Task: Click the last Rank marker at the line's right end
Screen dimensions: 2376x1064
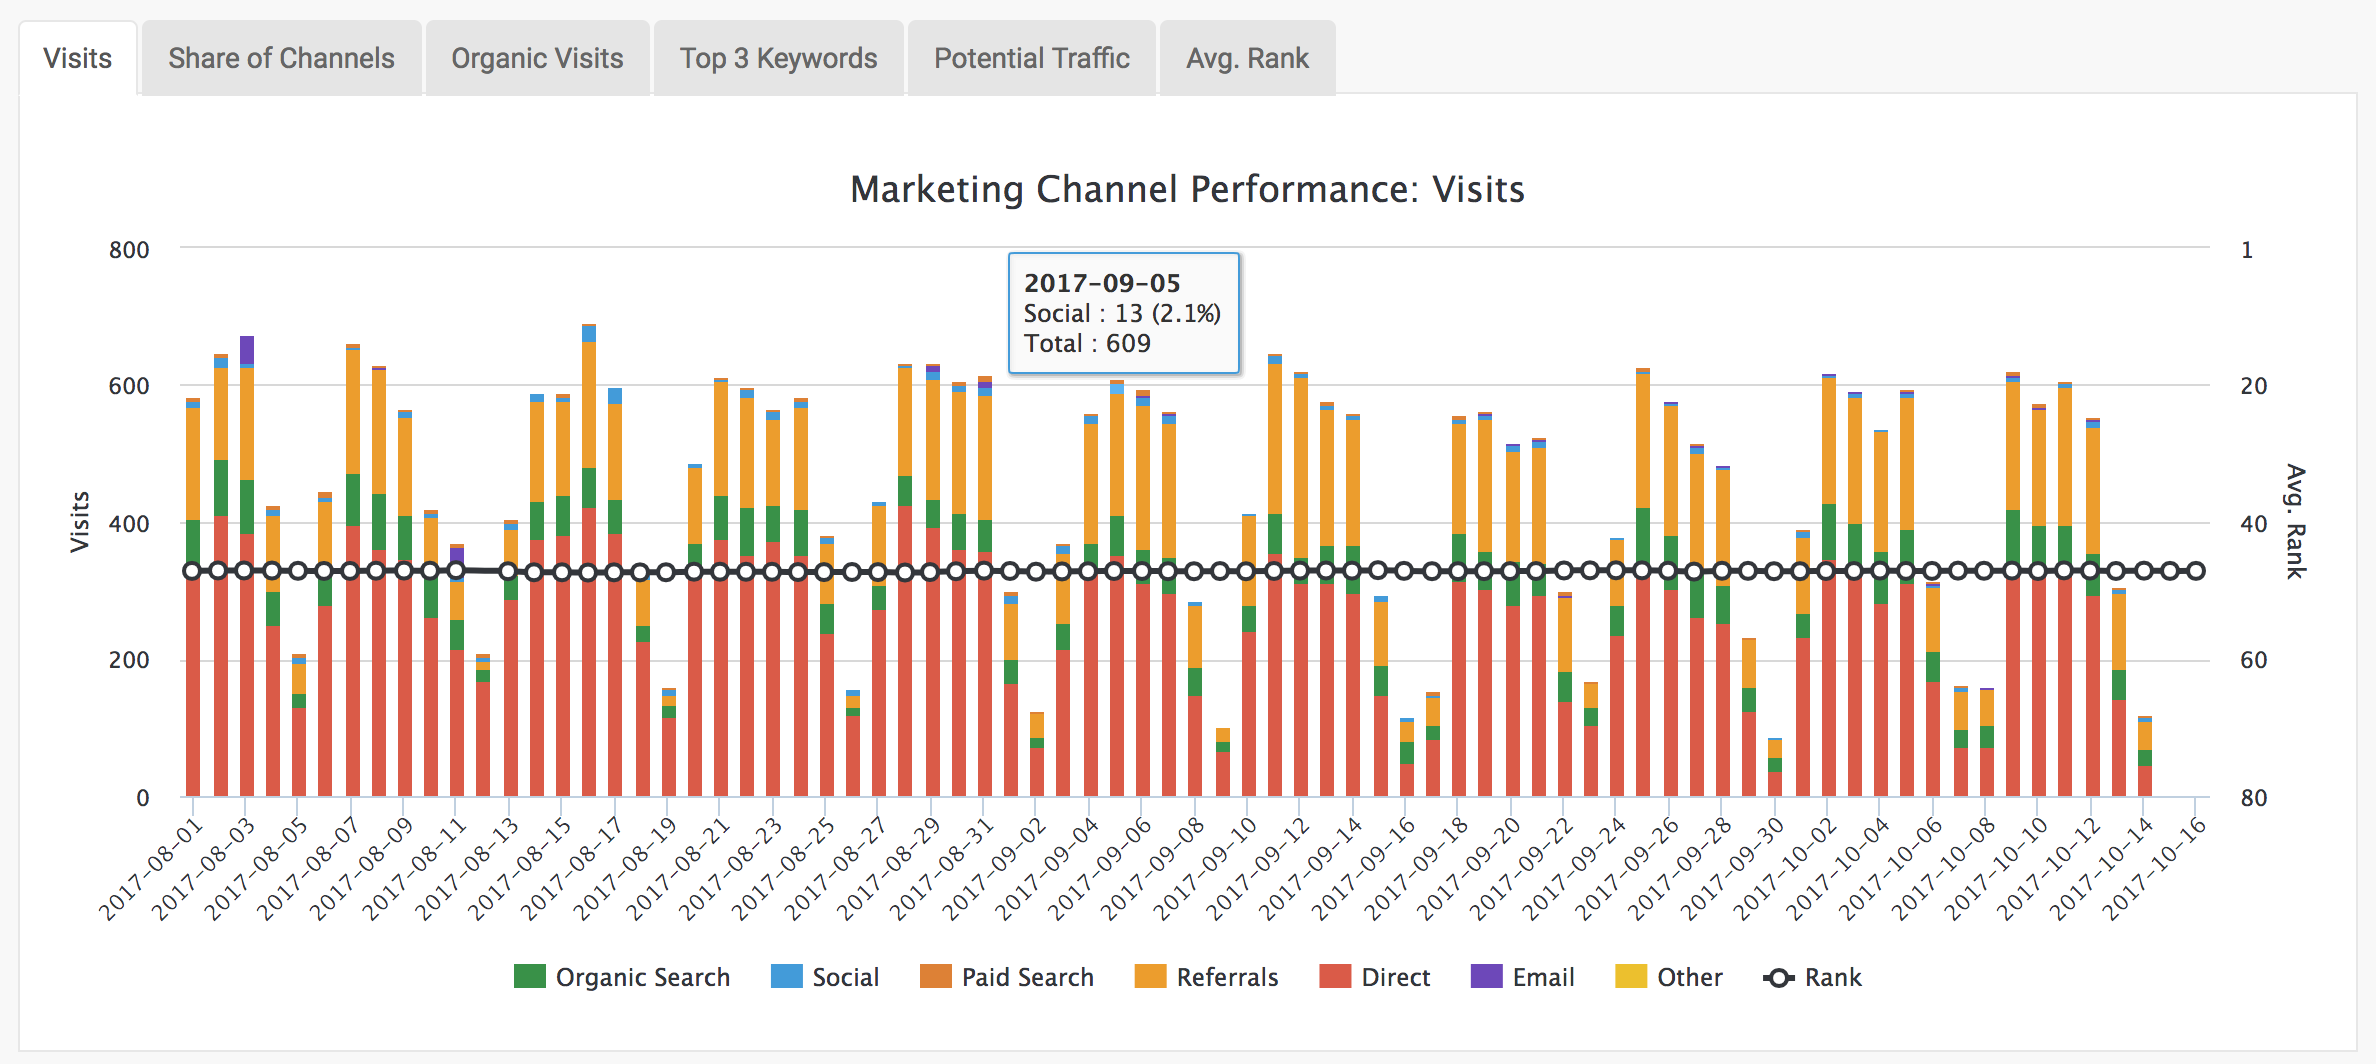Action: coord(2196,571)
